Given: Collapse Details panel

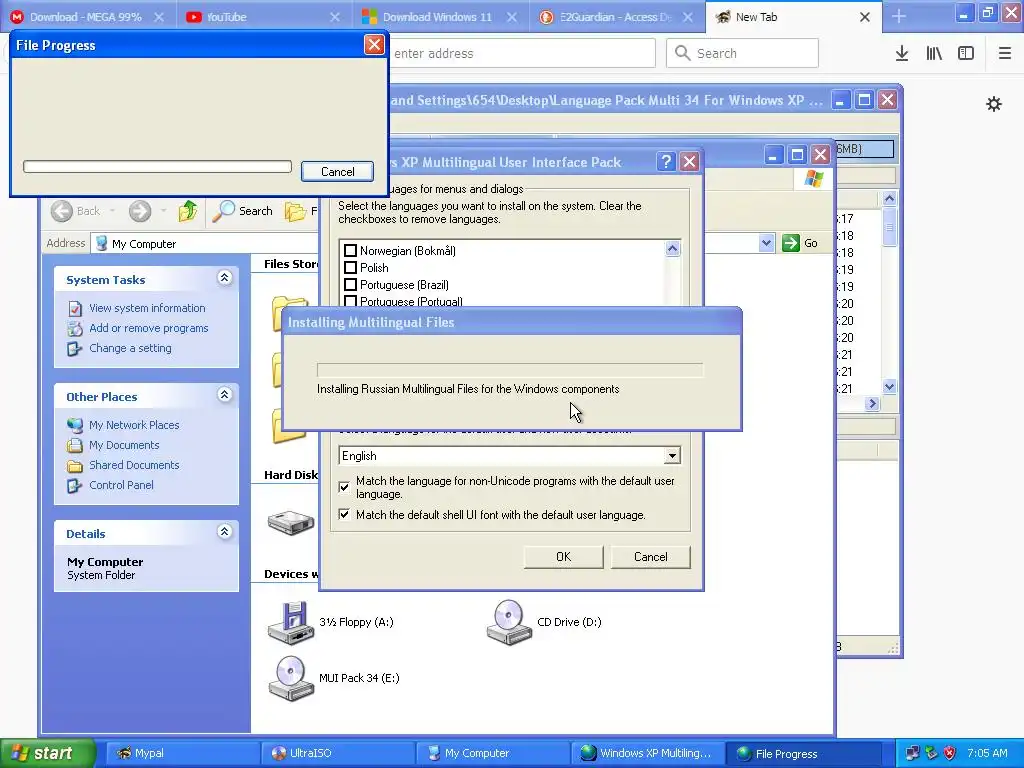Looking at the screenshot, I should coord(225,532).
